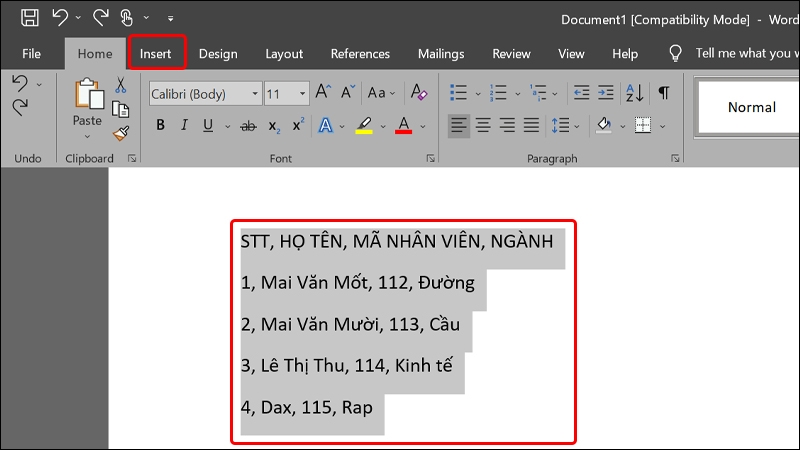
Task: Click the Numbering list icon
Action: (x=498, y=93)
